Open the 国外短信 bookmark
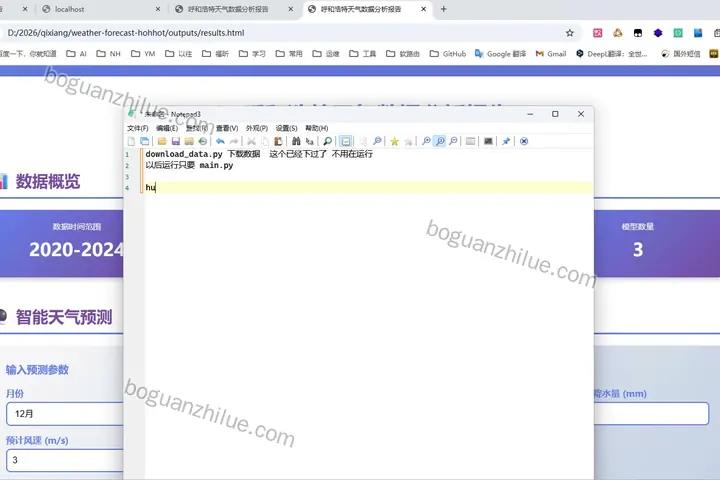Image resolution: width=720 pixels, height=480 pixels. tap(681, 54)
